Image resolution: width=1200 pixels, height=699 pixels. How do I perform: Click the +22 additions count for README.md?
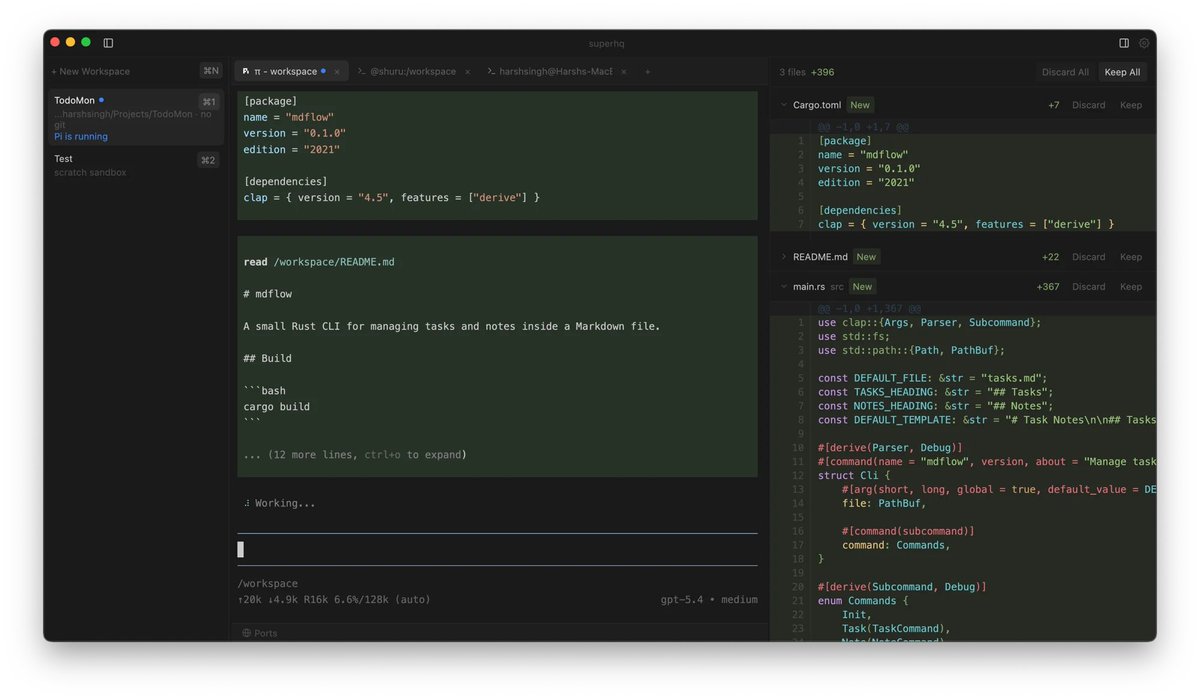[1050, 257]
